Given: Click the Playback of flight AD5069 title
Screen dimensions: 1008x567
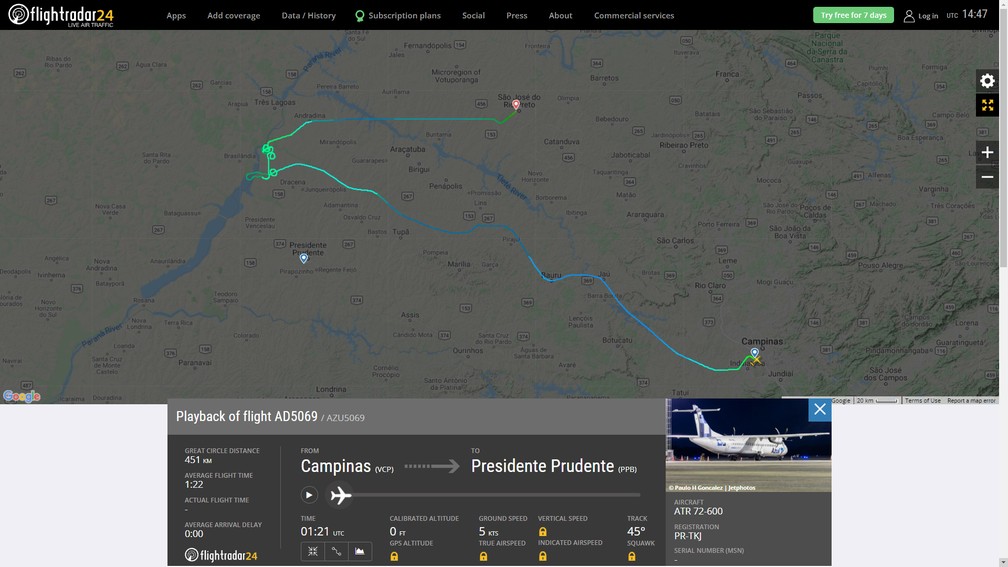Looking at the screenshot, I should (x=247, y=417).
